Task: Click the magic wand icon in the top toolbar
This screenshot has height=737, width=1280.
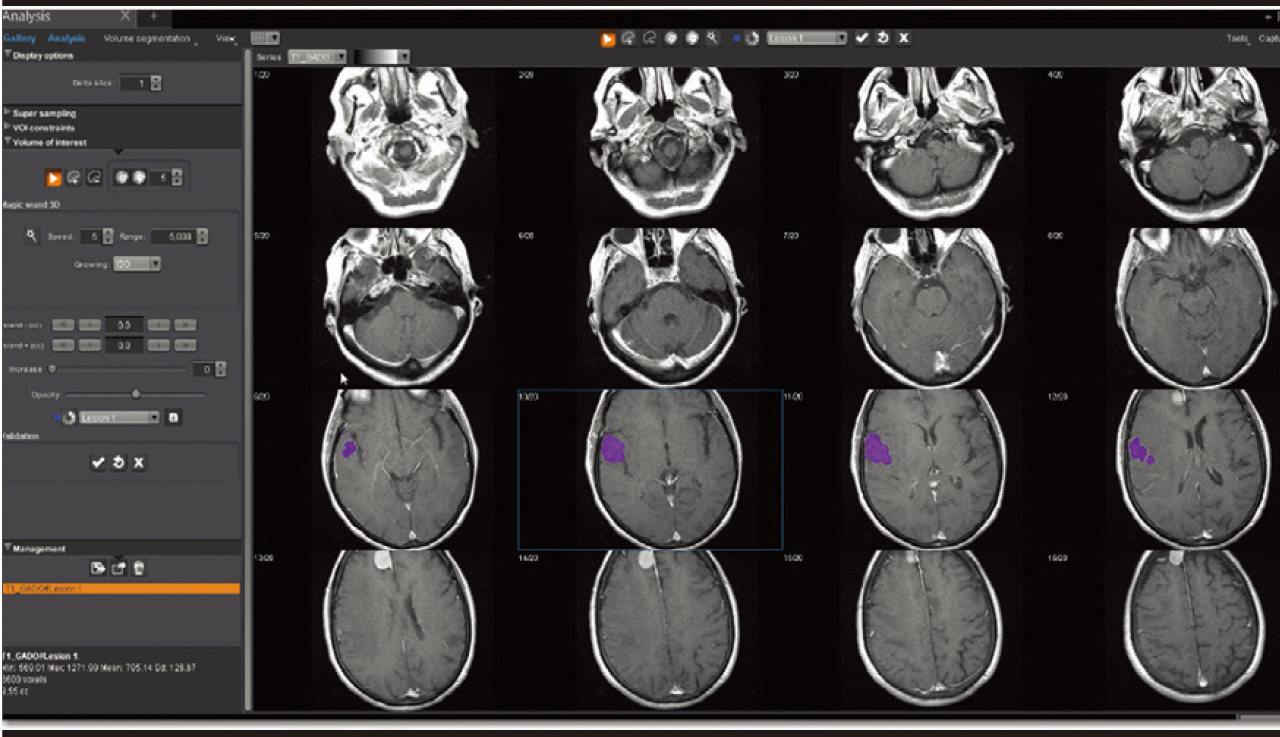Action: tap(711, 38)
